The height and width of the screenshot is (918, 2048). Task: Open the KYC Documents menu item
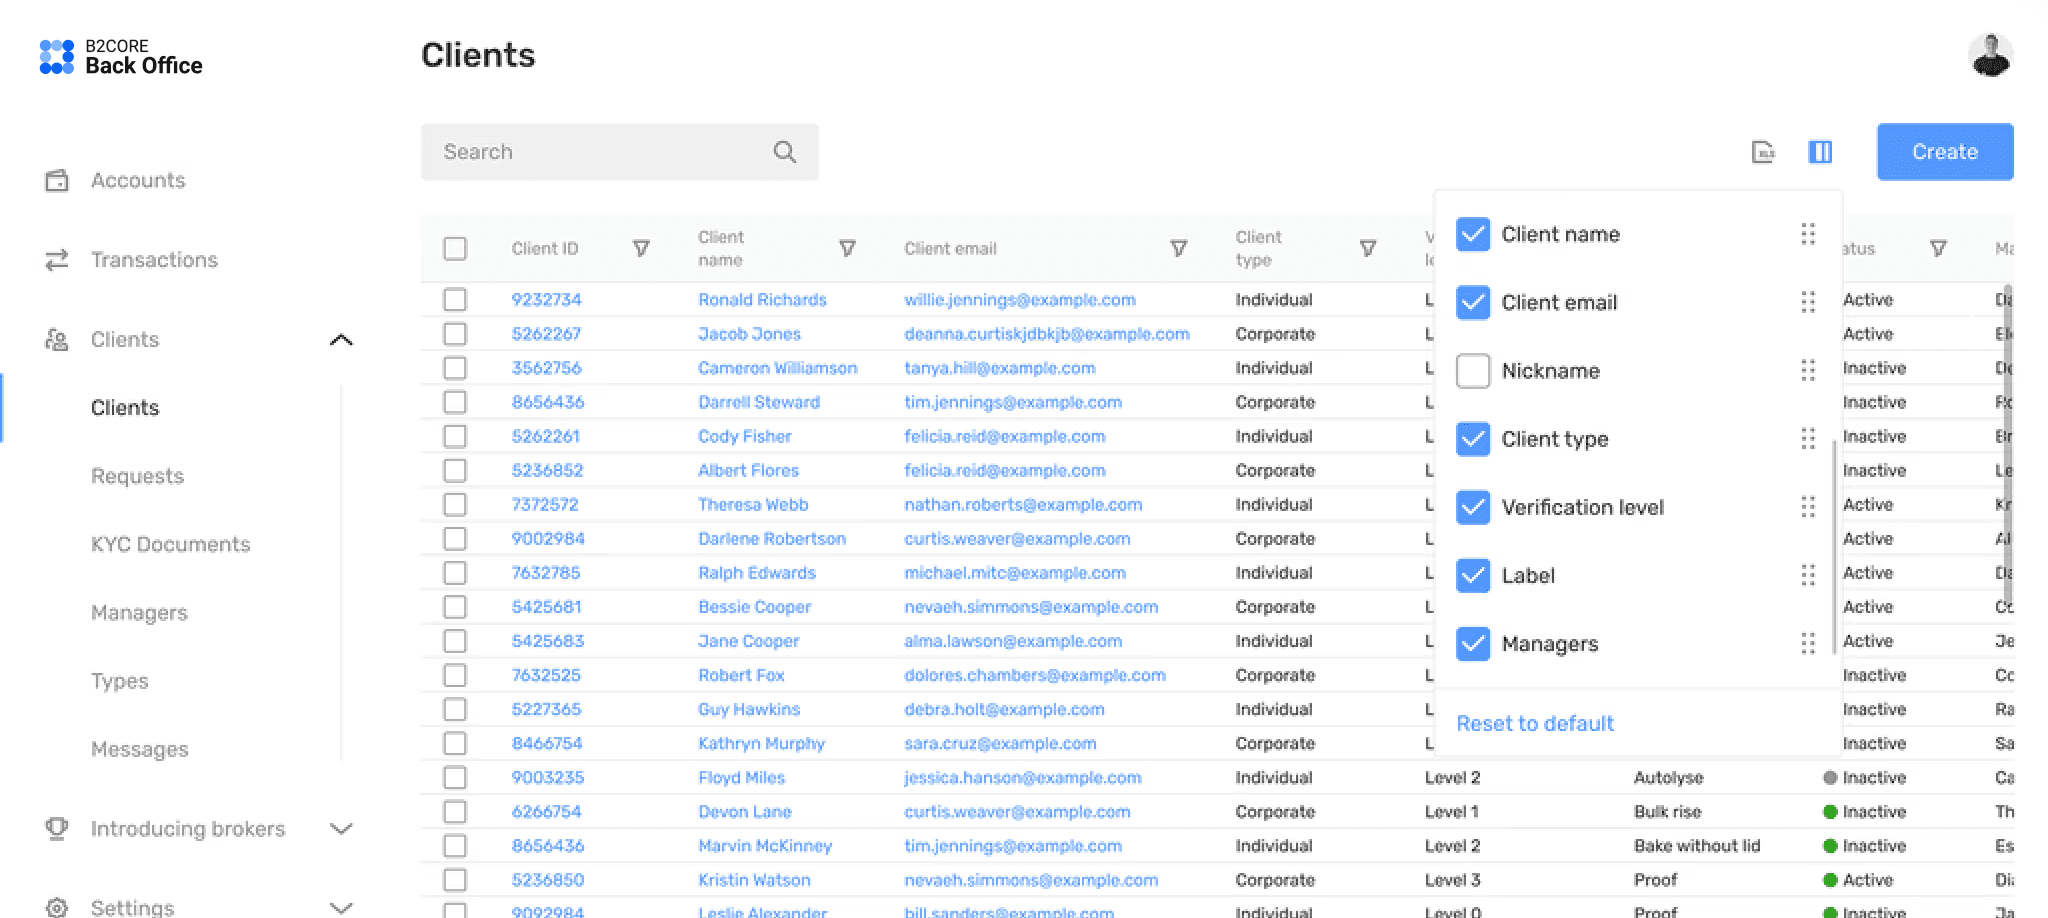(171, 544)
